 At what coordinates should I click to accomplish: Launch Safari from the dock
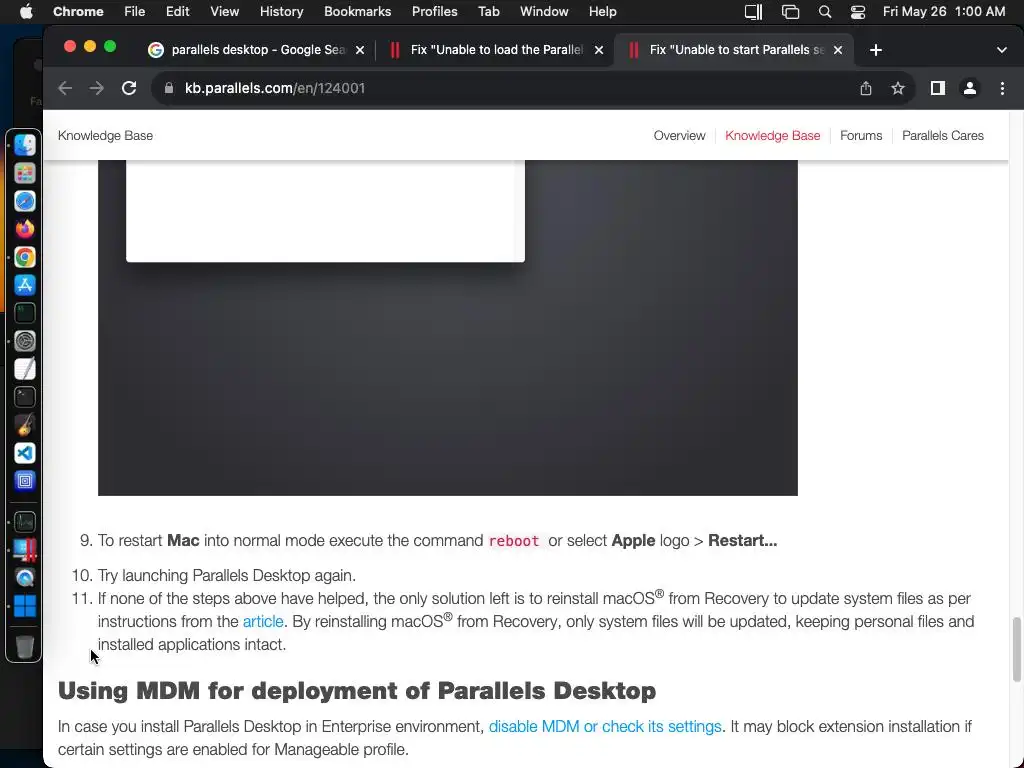pos(25,201)
